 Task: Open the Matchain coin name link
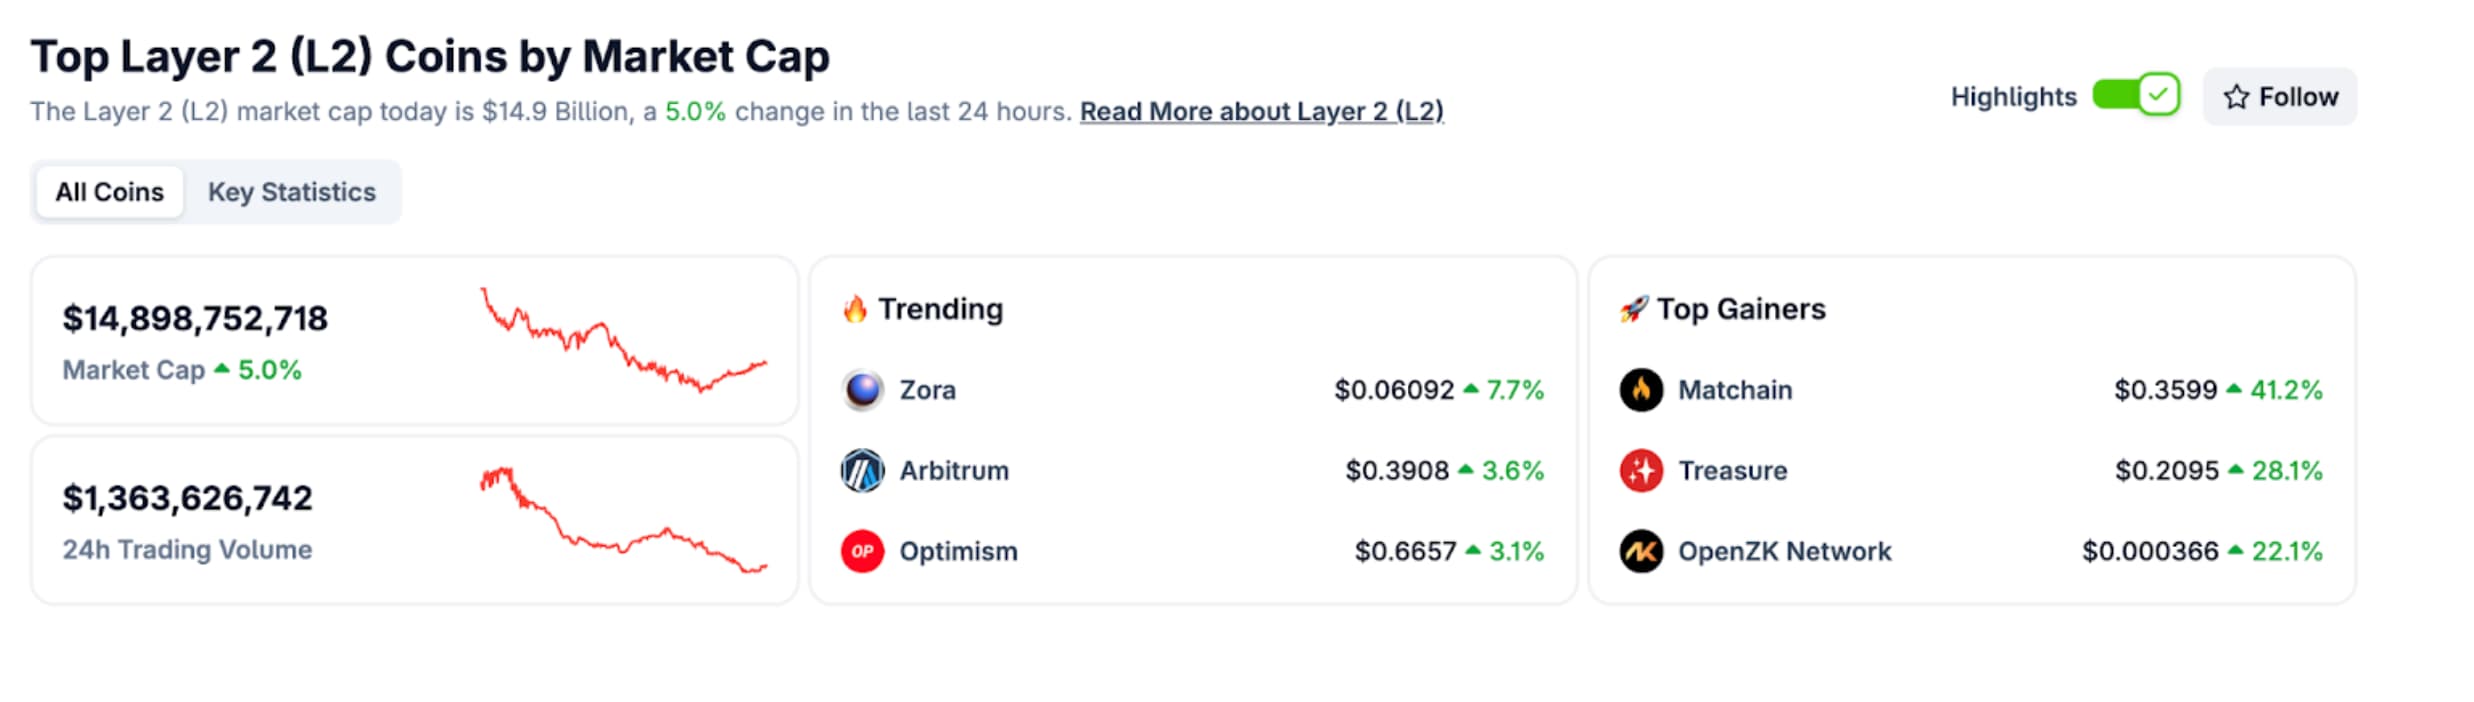click(x=1735, y=390)
